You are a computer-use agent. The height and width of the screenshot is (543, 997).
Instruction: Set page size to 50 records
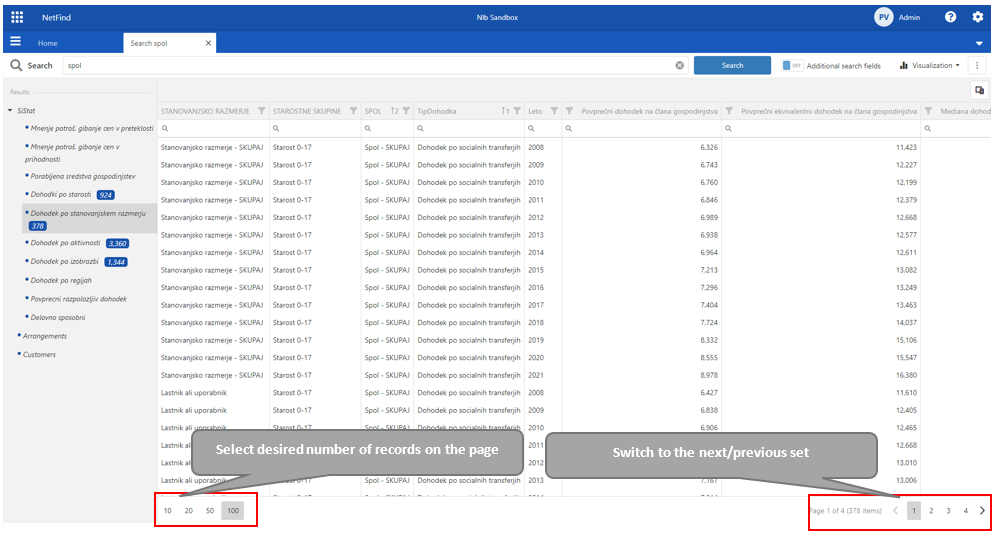coord(210,510)
